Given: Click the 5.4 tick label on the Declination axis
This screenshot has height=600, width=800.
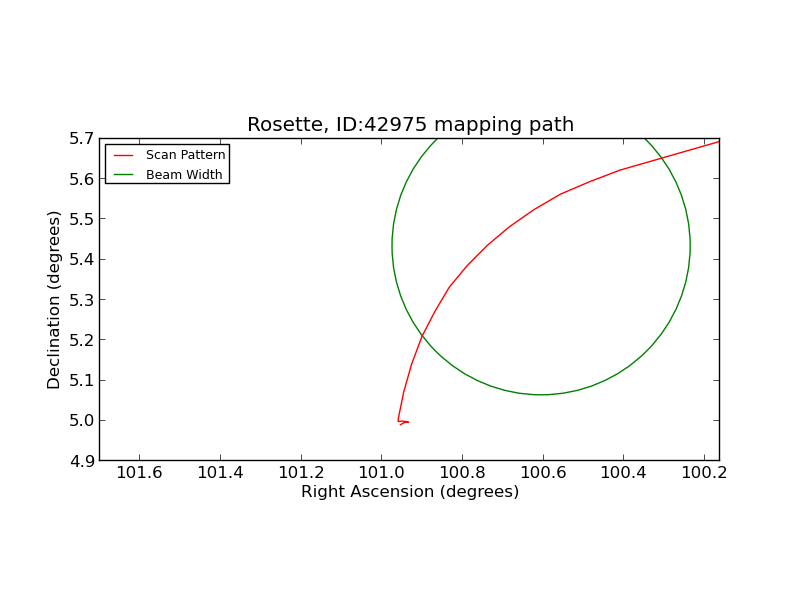Looking at the screenshot, I should [82, 260].
